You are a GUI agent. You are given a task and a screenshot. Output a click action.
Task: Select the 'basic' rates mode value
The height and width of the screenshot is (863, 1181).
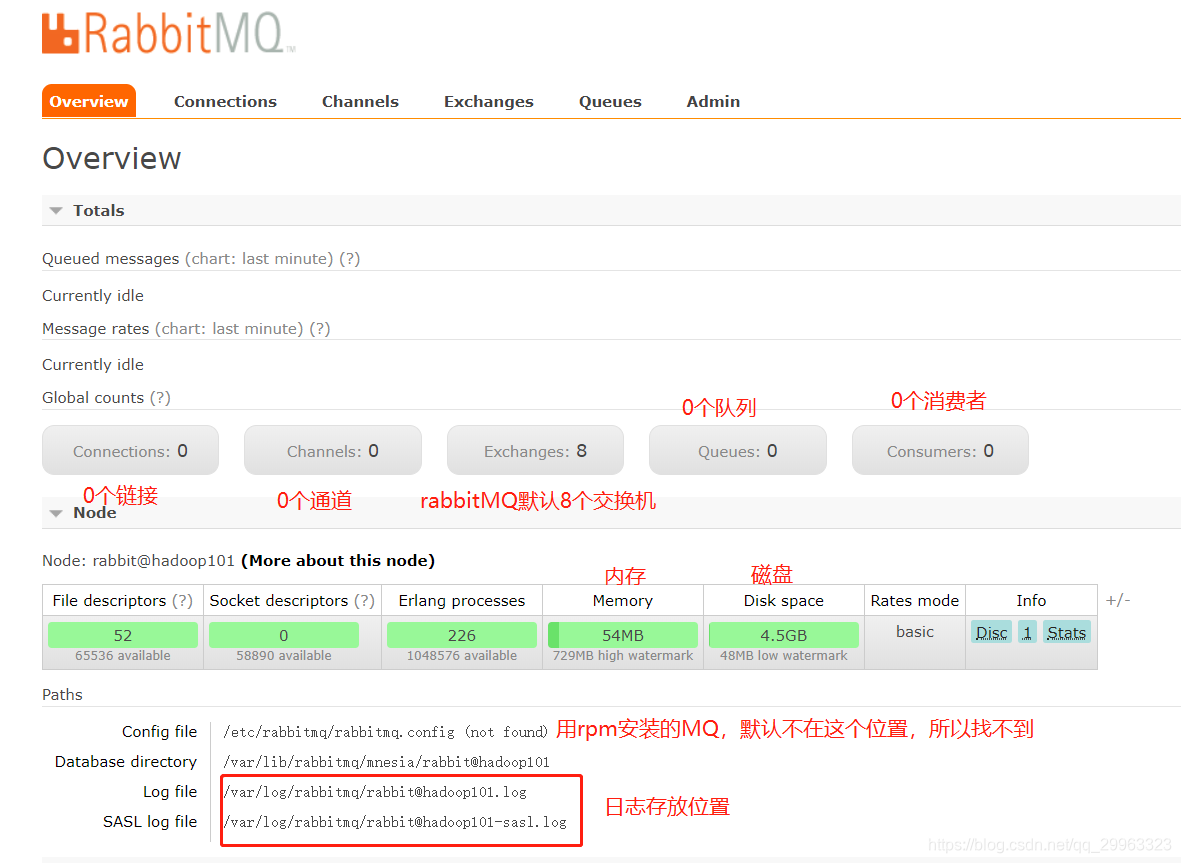pyautogui.click(x=914, y=632)
